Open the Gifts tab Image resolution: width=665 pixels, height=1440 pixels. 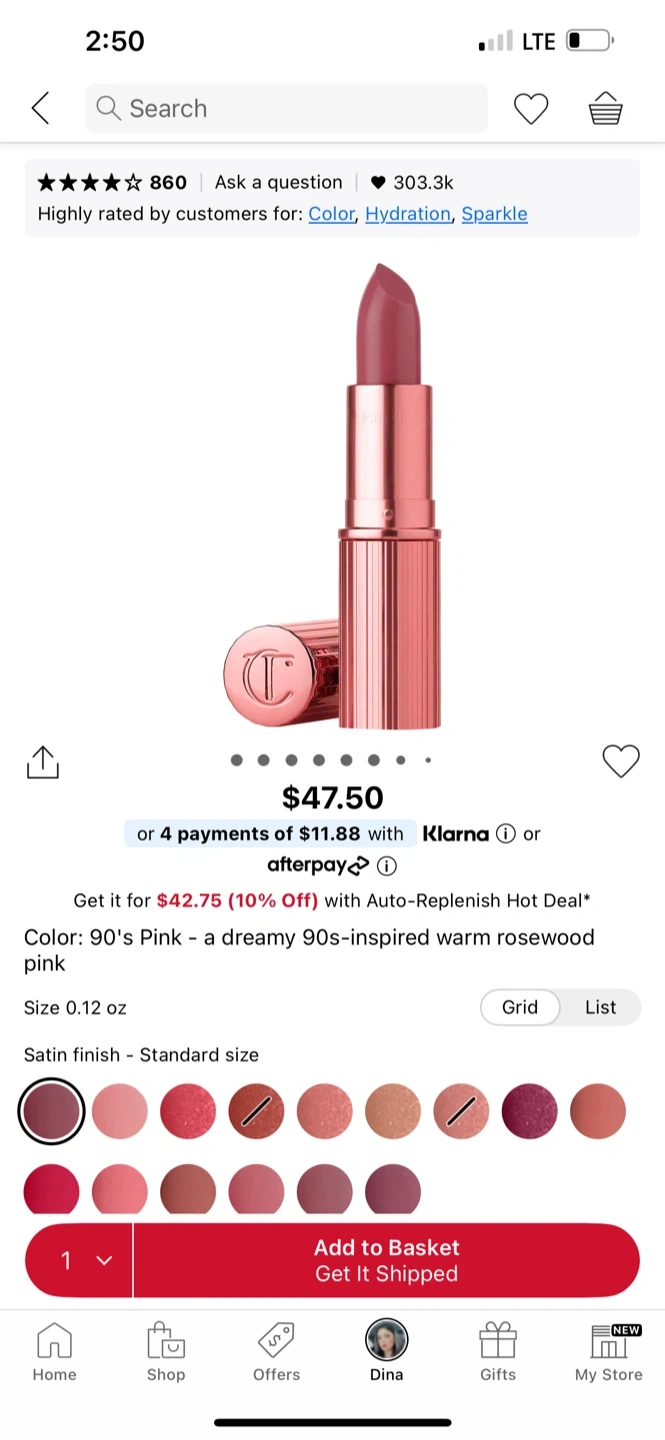[497, 1352]
